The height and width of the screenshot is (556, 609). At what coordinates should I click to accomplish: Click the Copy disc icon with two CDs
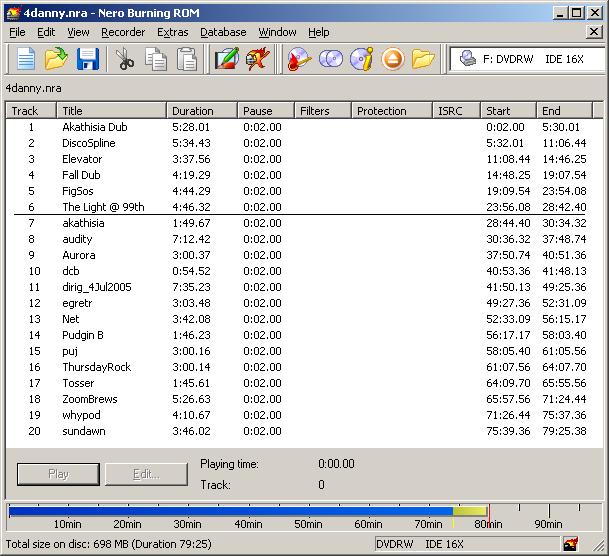tap(330, 59)
